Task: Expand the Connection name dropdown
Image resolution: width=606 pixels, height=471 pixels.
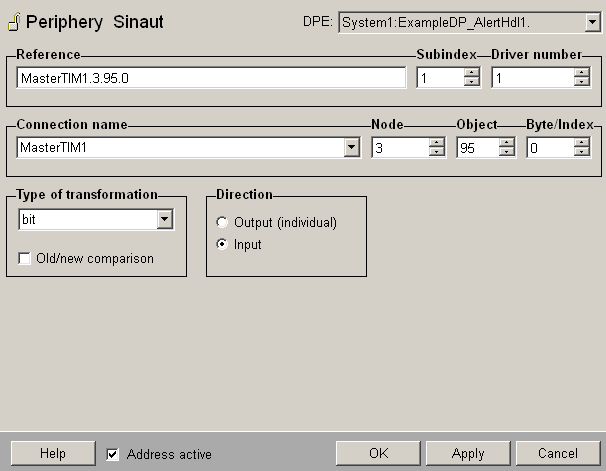Action: point(351,148)
